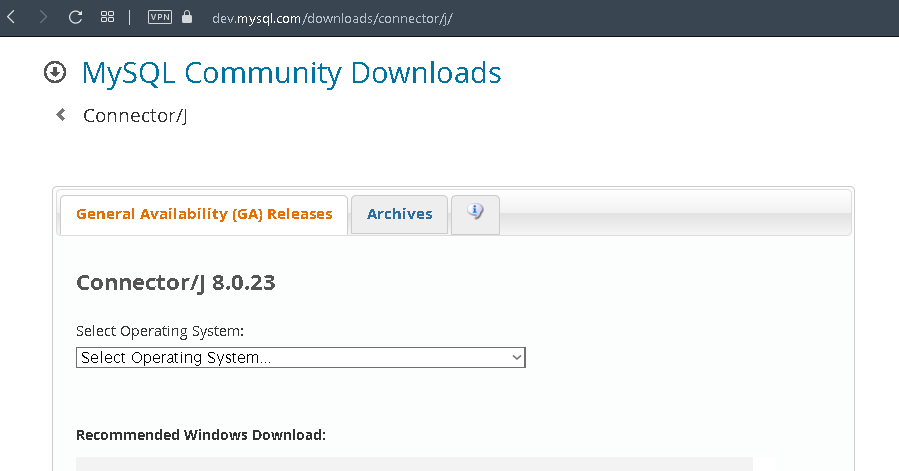Switch to General Availability (GA) Releases tab

(204, 215)
